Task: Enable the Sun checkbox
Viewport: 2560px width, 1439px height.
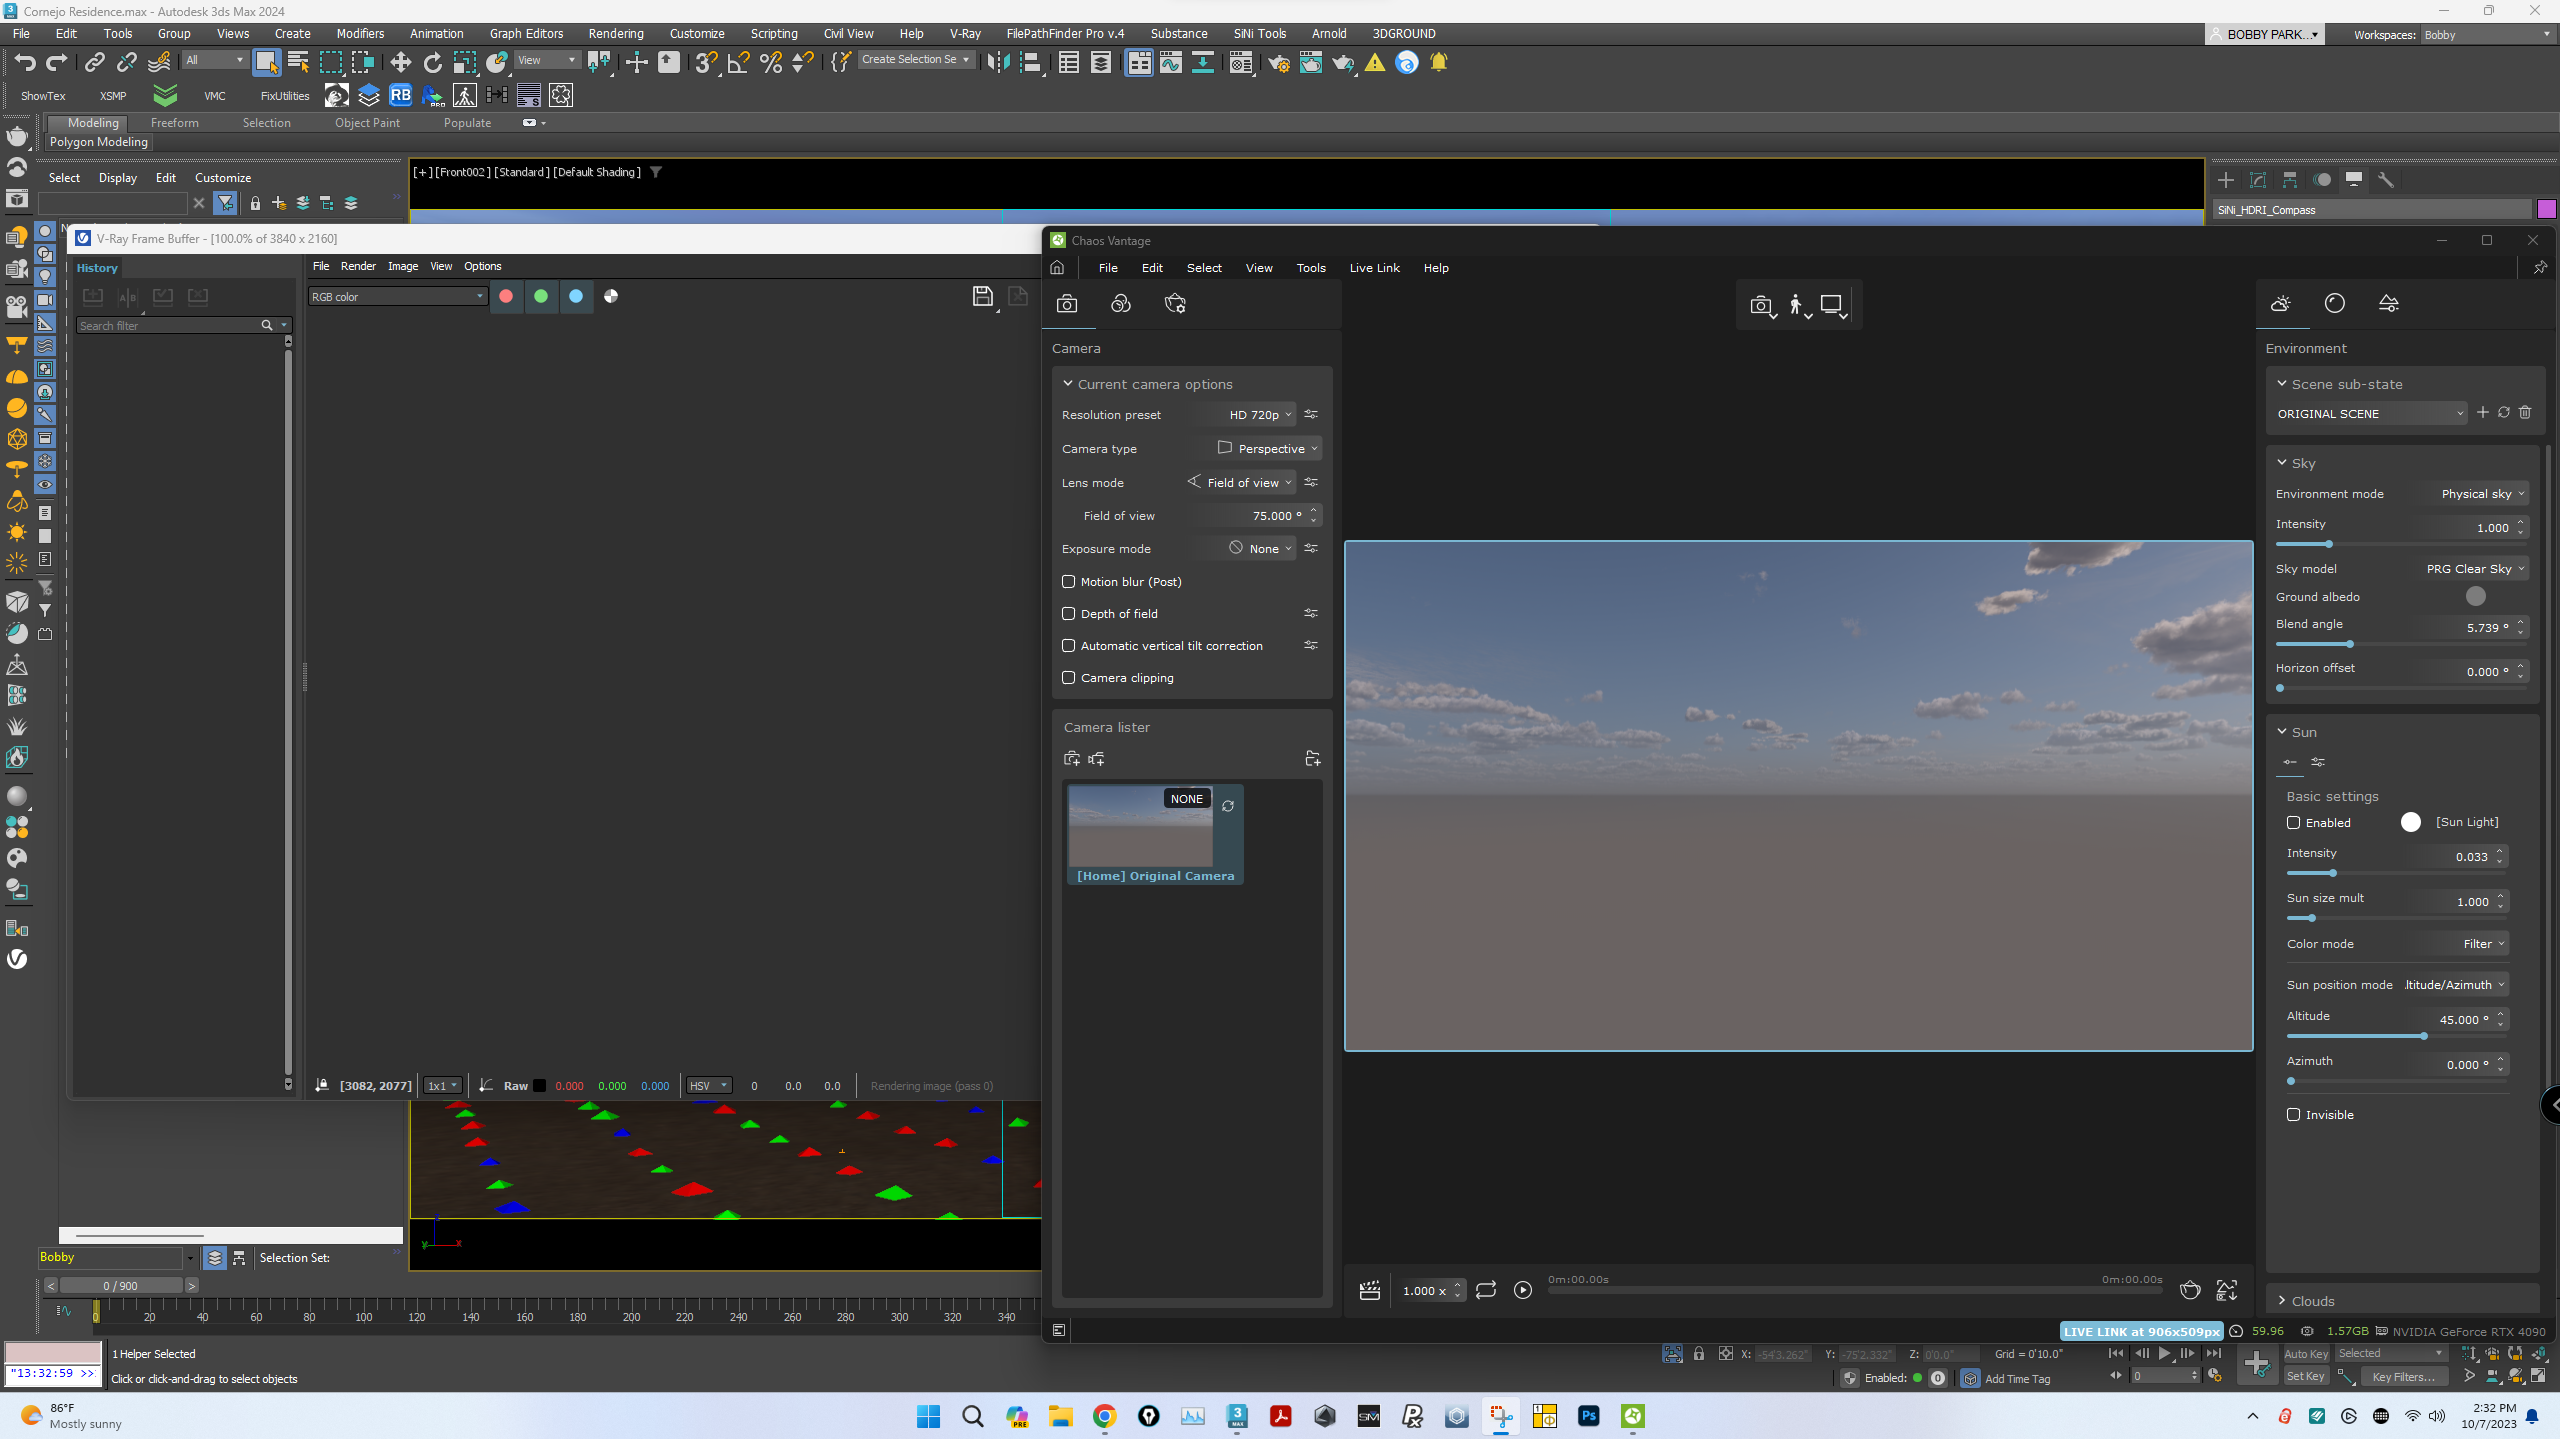Action: coord(2294,823)
